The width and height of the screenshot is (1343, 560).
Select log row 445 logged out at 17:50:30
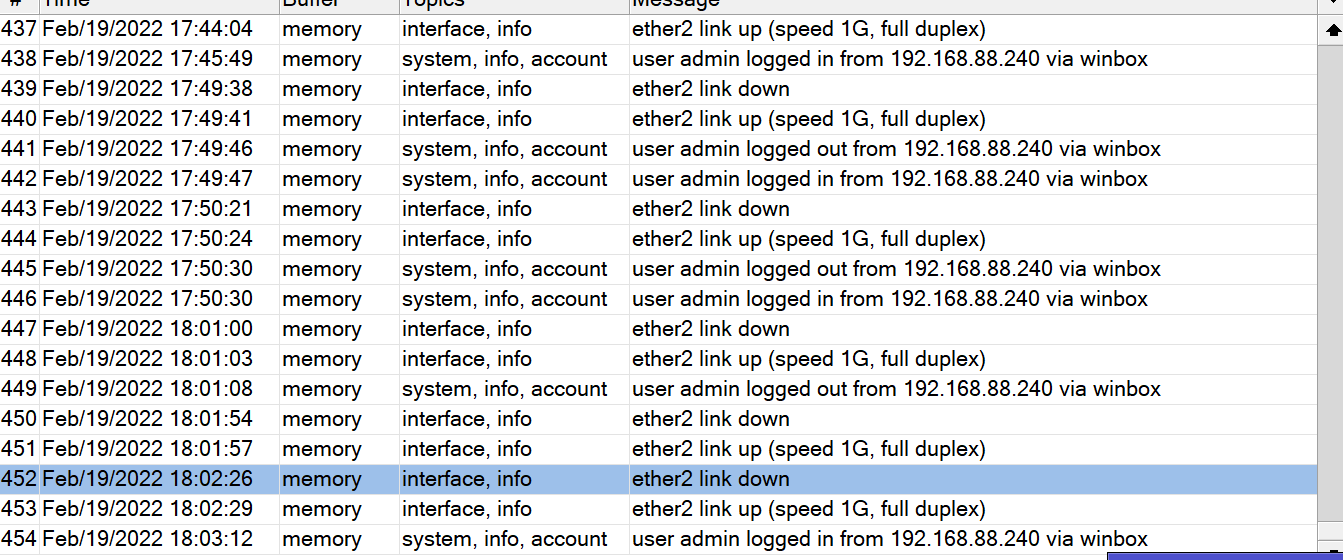pos(660,269)
